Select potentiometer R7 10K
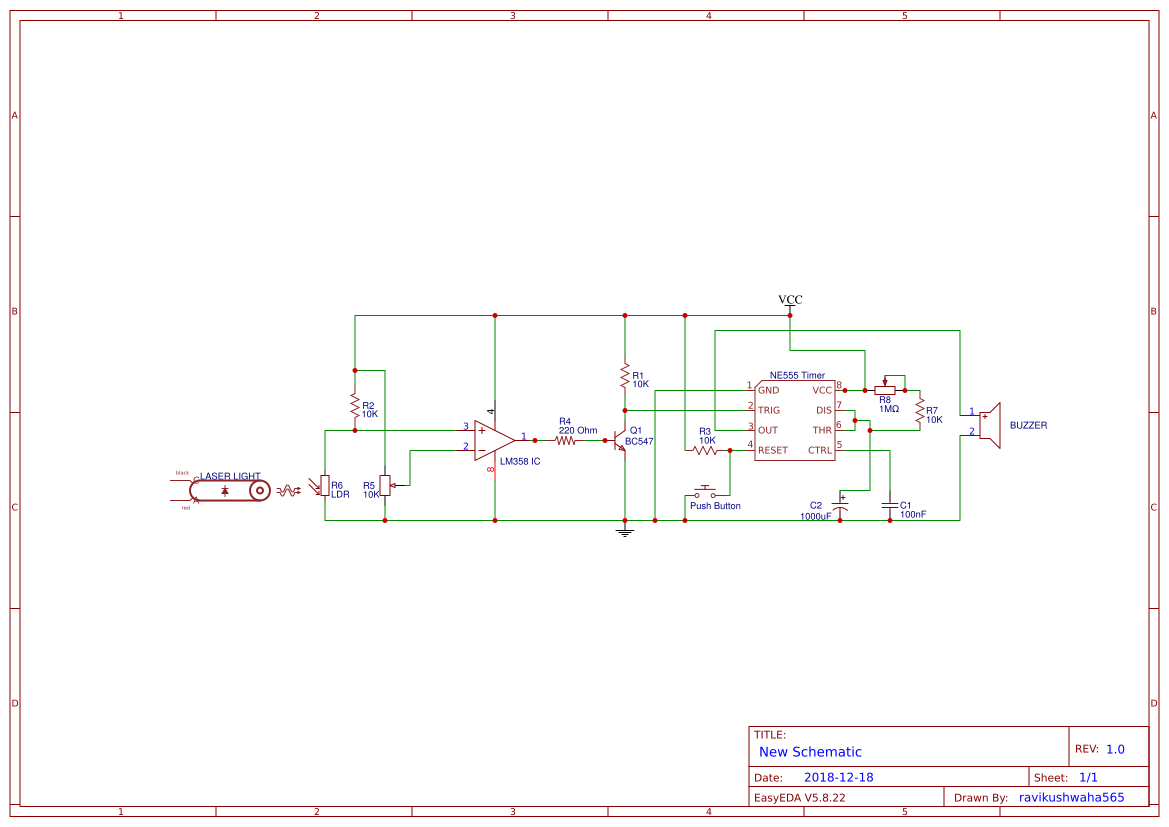The width and height of the screenshot is (1169, 827). click(x=920, y=413)
